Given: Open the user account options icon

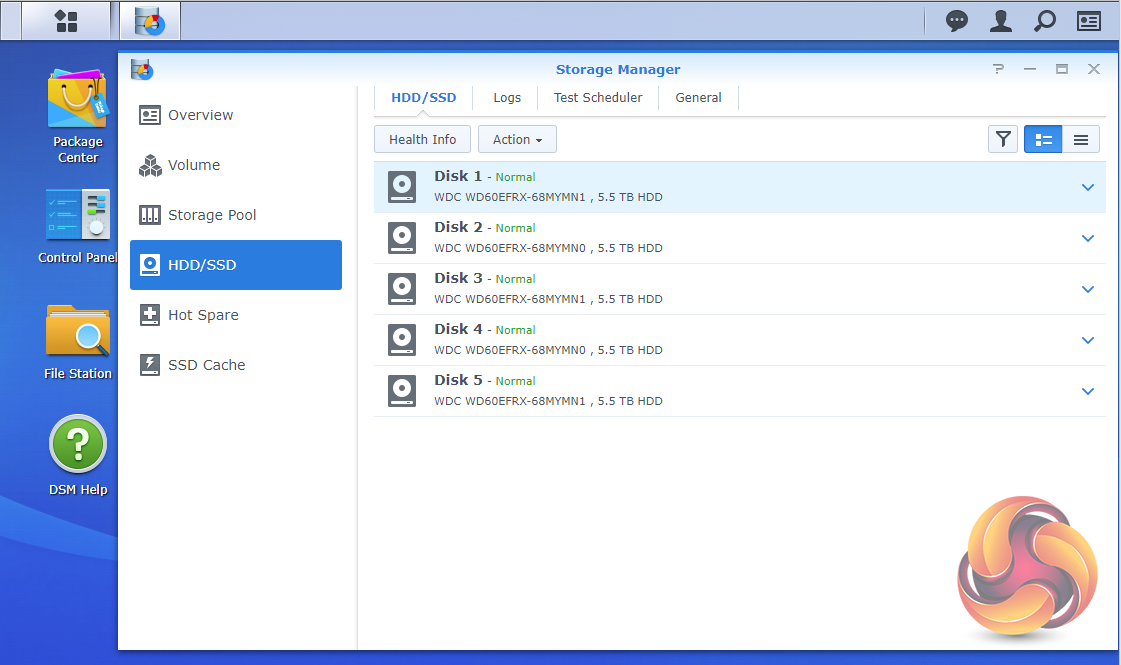Looking at the screenshot, I should click(x=1000, y=20).
